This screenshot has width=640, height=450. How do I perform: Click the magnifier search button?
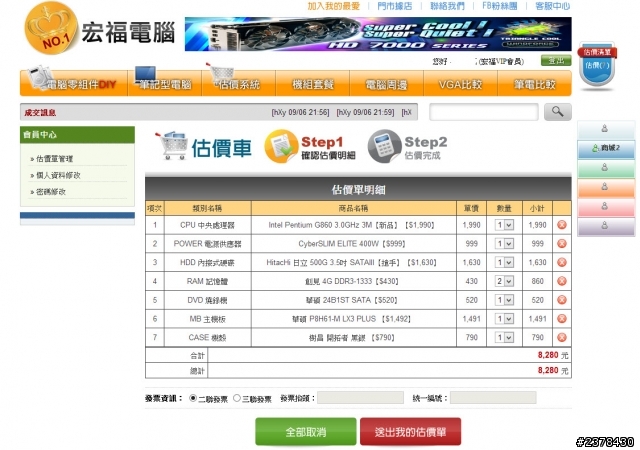point(558,112)
